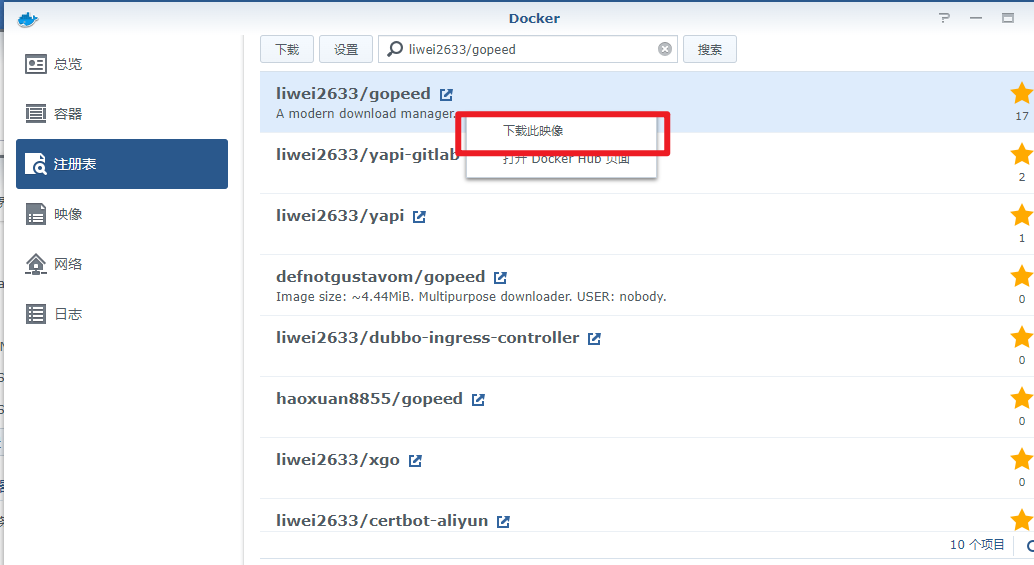Open the 日志 log section
1034x565 pixels.
(x=122, y=314)
